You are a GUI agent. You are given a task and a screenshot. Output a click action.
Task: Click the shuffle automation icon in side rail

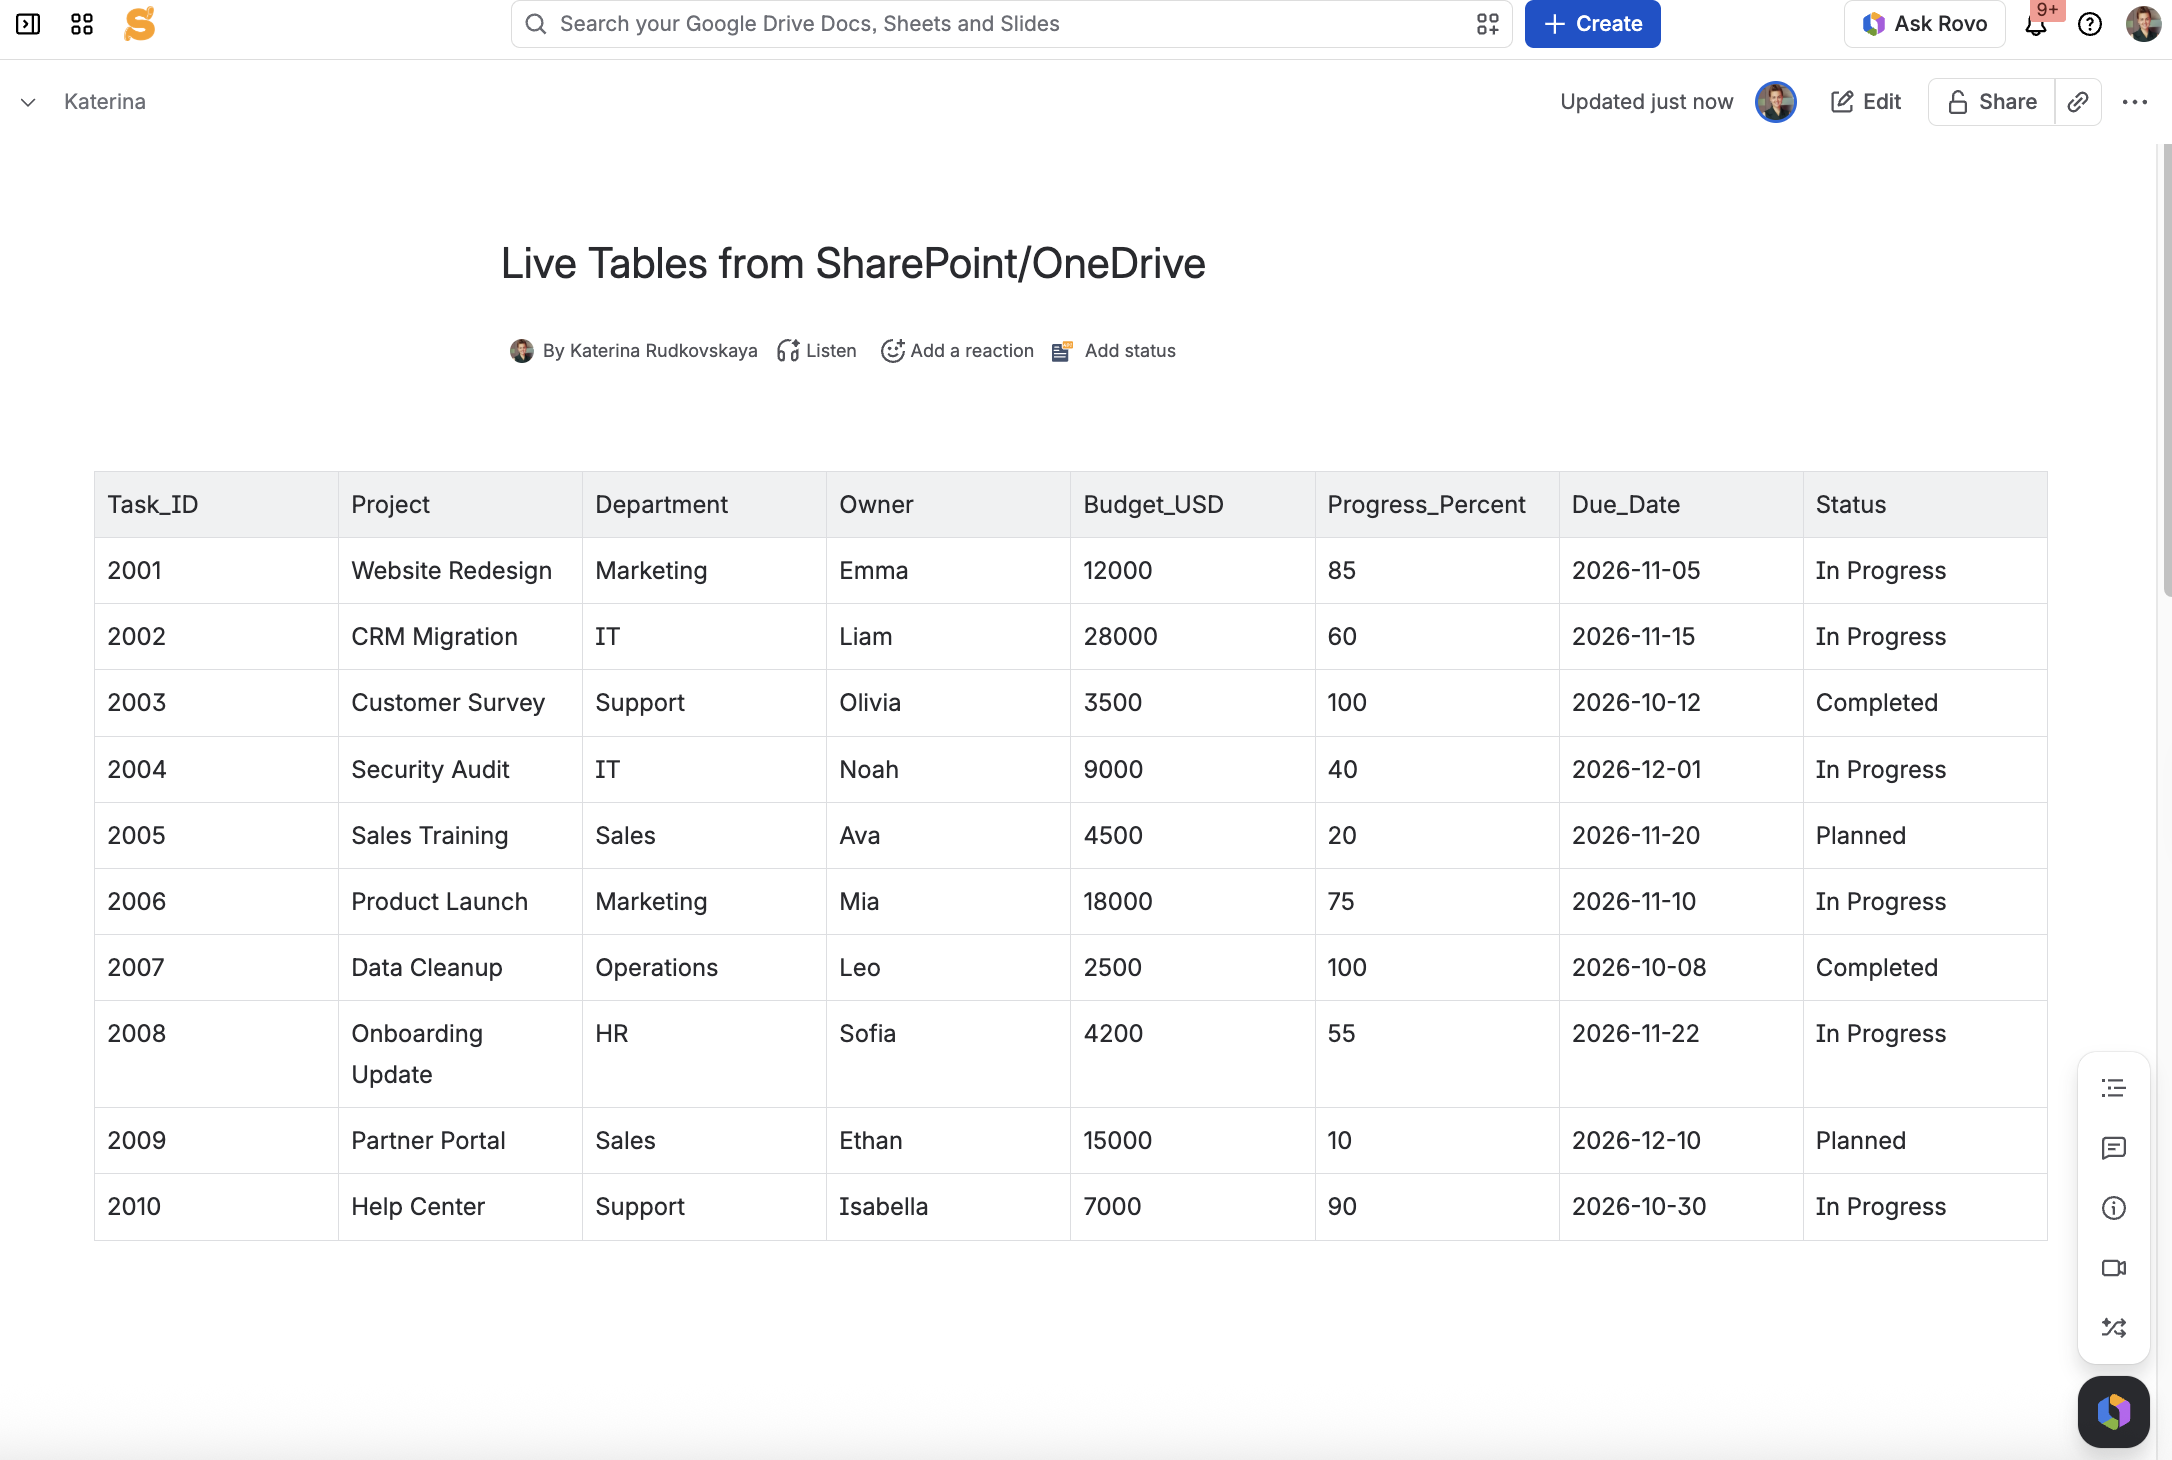click(x=2113, y=1328)
